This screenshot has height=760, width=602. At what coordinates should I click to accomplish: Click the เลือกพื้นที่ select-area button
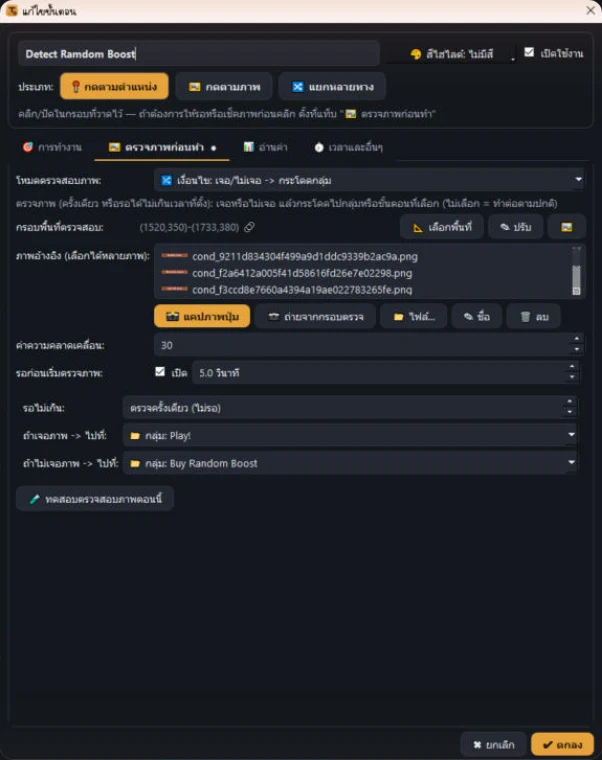tap(442, 227)
